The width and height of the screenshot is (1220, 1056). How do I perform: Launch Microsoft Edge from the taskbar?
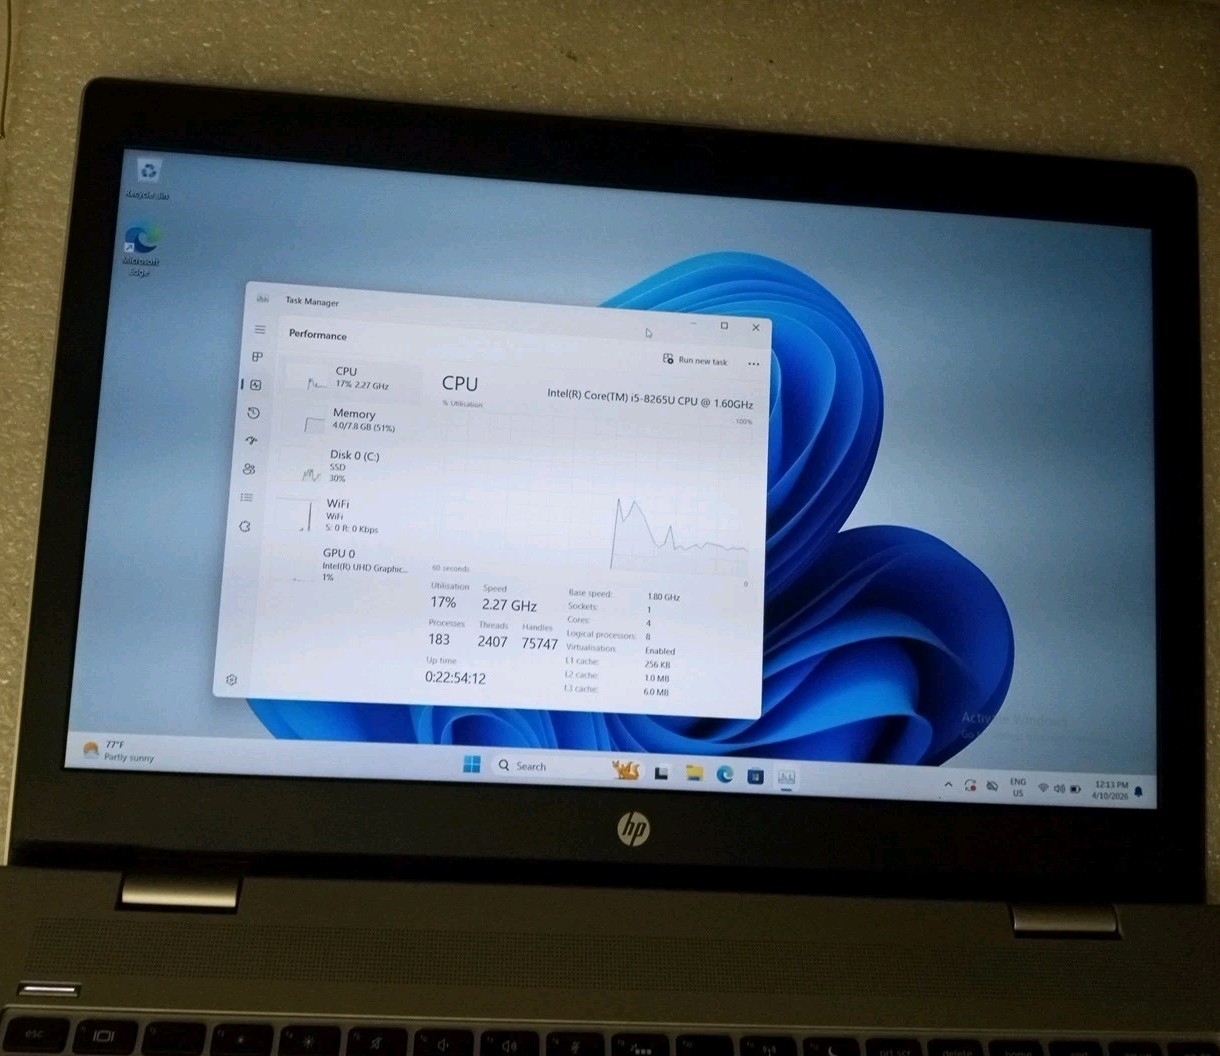[x=725, y=775]
